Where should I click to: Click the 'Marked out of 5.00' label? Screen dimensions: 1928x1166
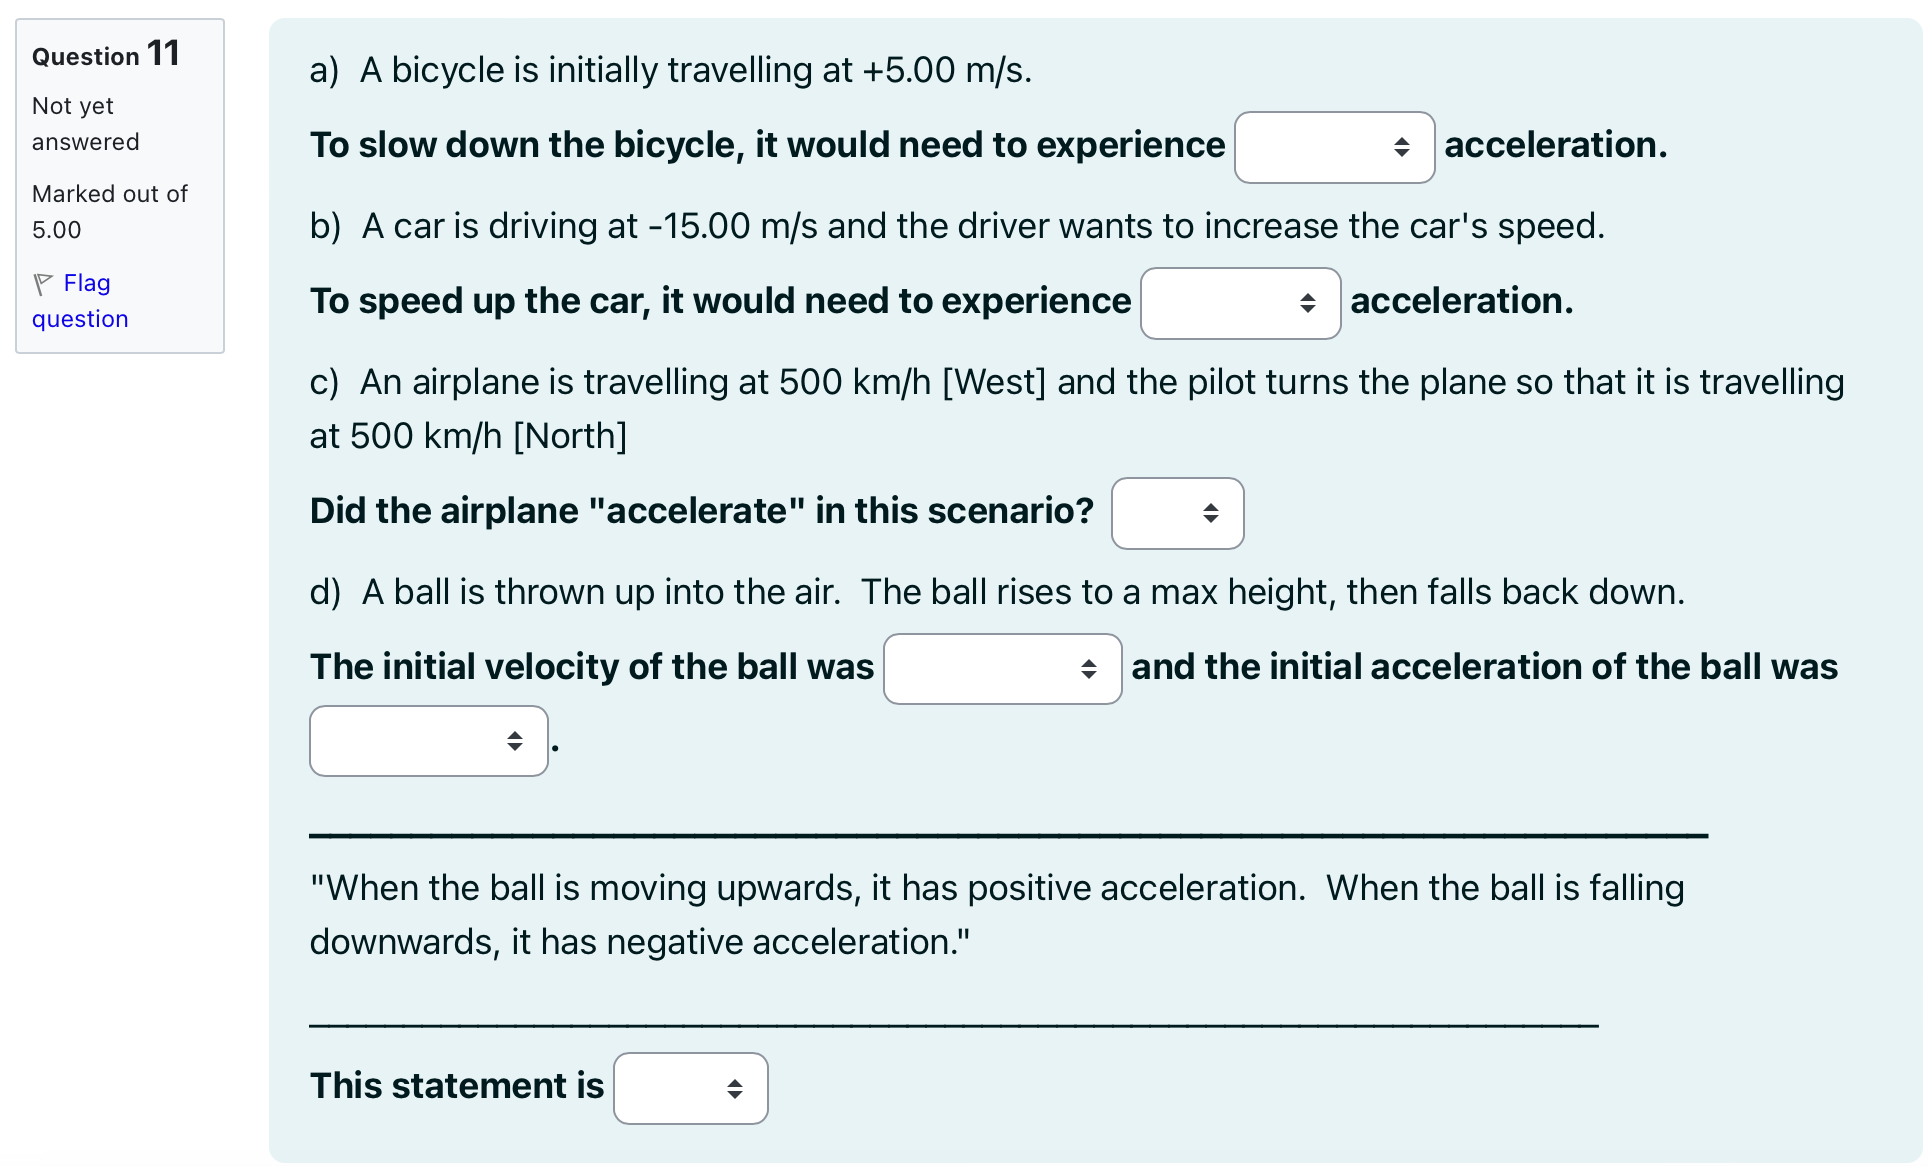coord(109,211)
